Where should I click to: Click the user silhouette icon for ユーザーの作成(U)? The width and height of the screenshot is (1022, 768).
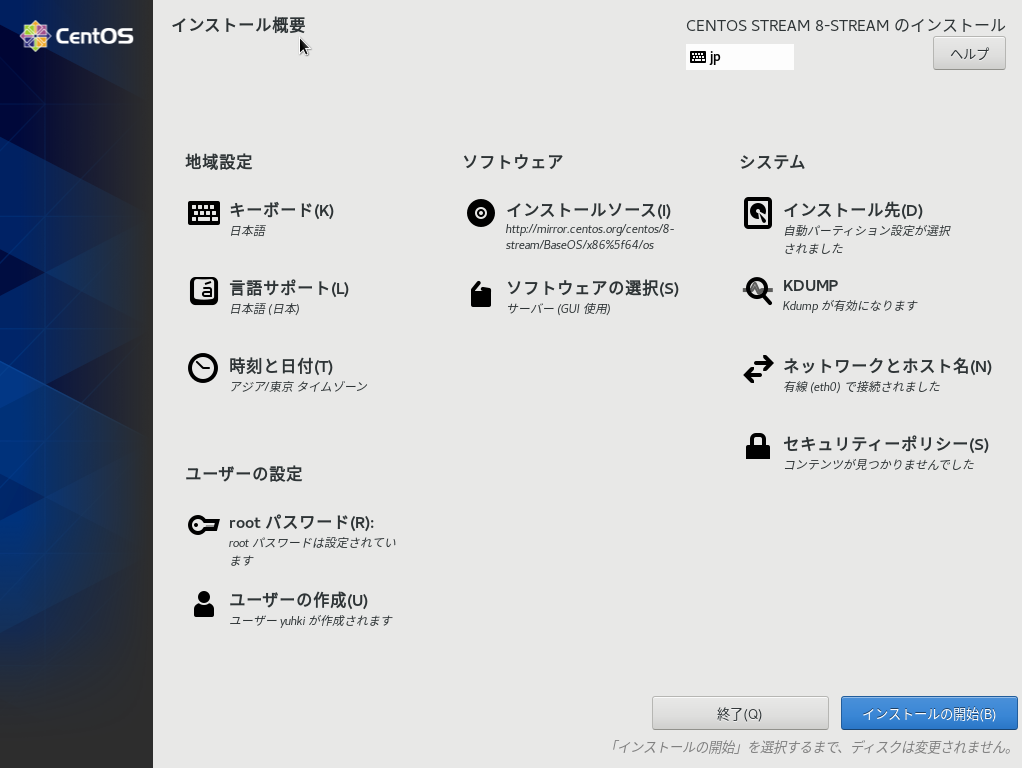tap(203, 604)
